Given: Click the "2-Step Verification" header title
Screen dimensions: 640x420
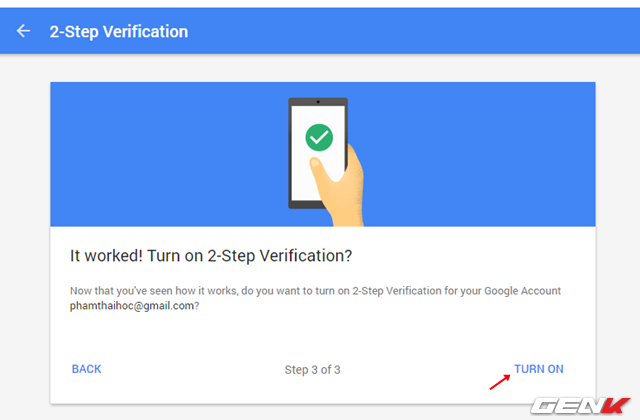Looking at the screenshot, I should pos(119,31).
